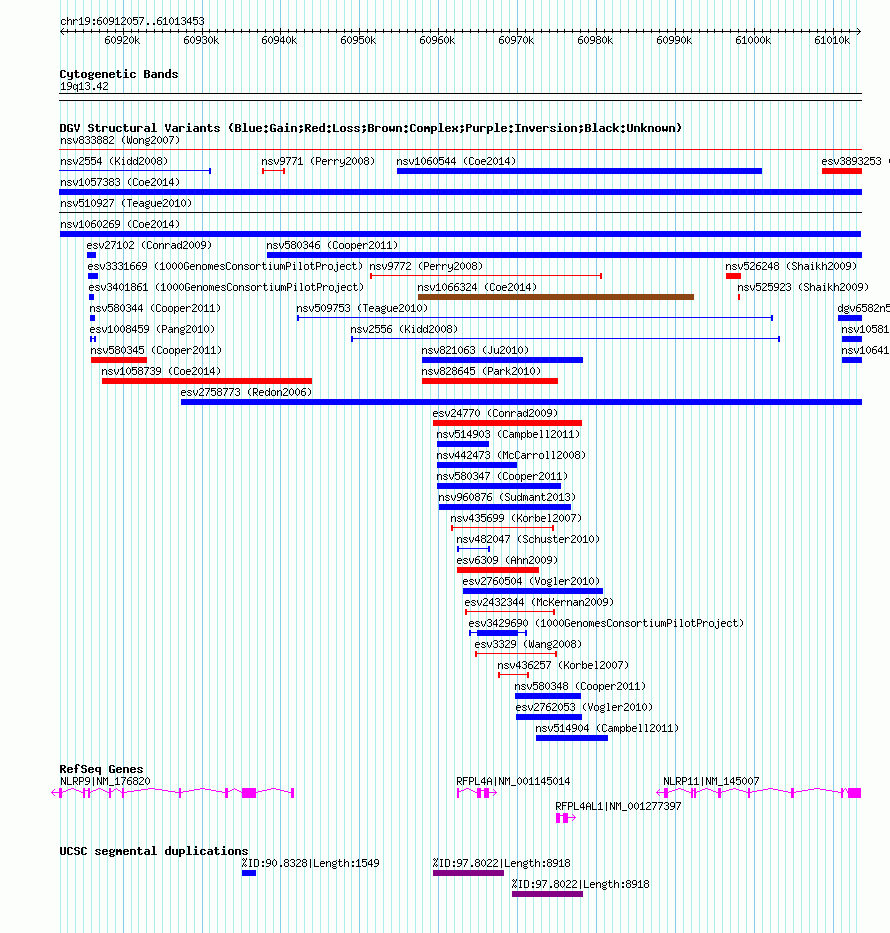Click the chr19:60912057..61013453 coordinate label
This screenshot has width=890, height=933.
tap(132, 21)
